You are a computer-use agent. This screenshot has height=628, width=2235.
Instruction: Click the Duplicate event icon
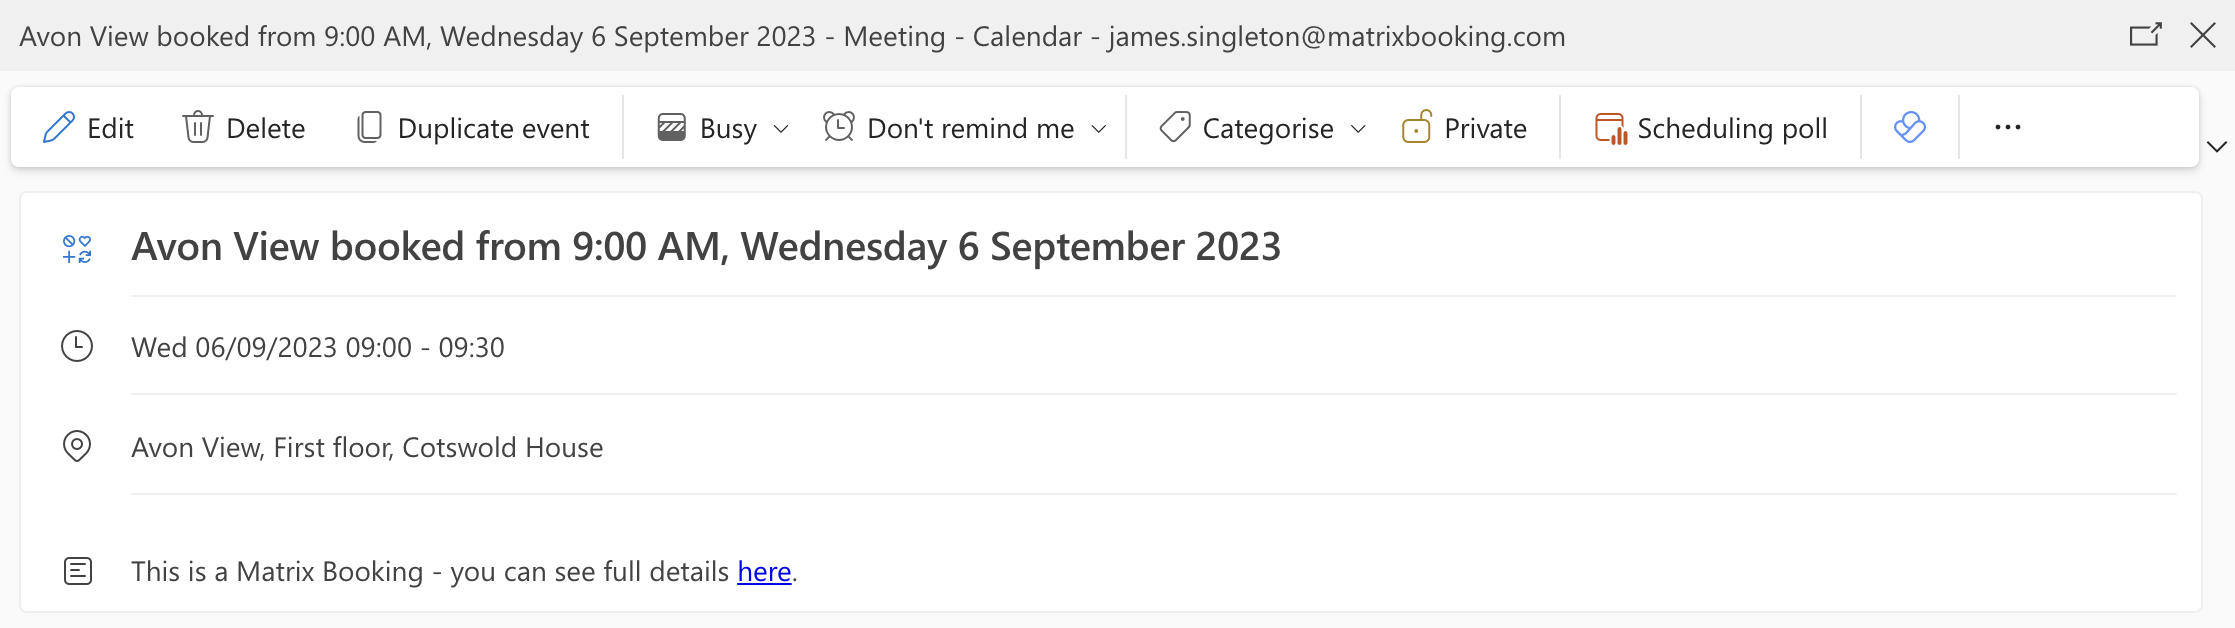pos(369,128)
